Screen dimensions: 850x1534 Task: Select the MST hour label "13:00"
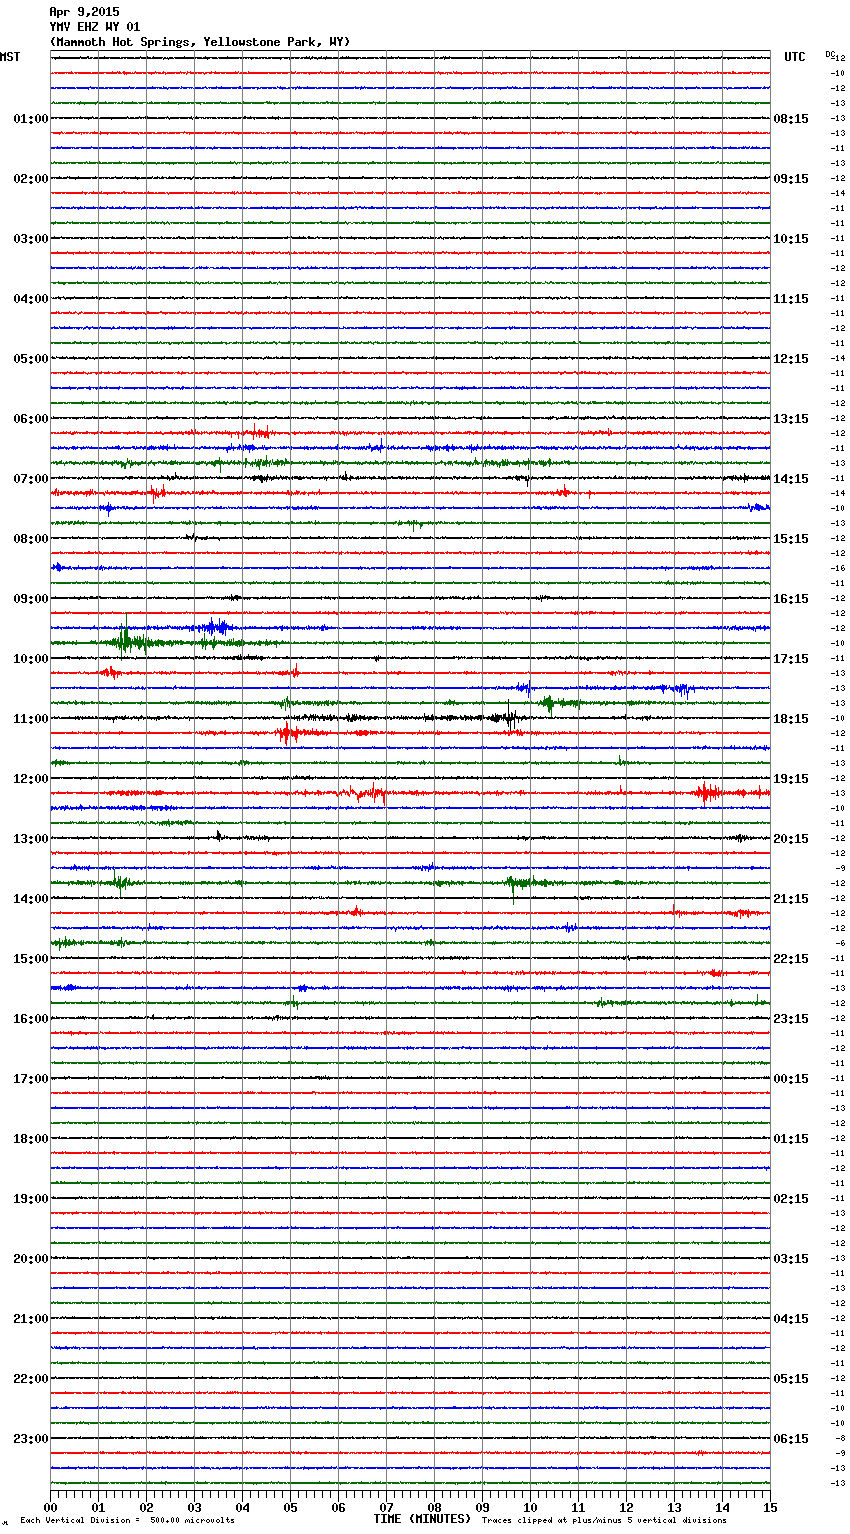tap(31, 839)
